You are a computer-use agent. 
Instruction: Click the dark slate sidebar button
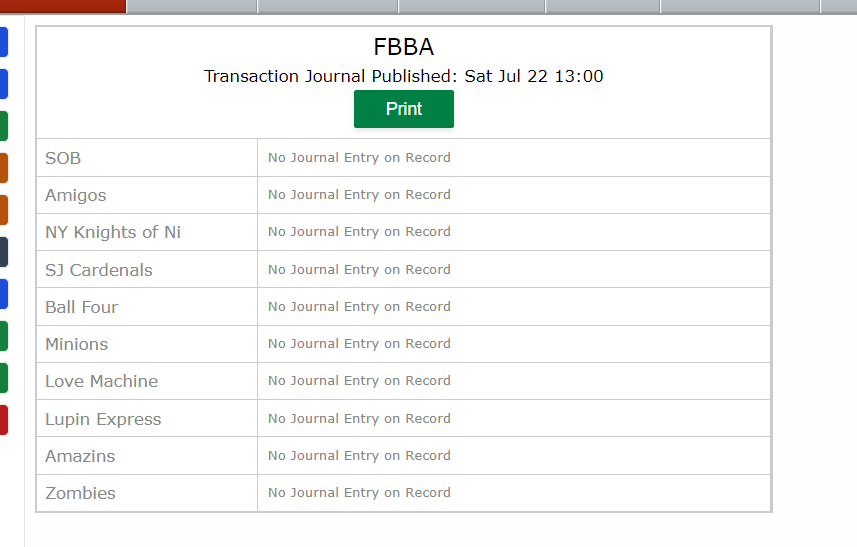click(x=4, y=252)
